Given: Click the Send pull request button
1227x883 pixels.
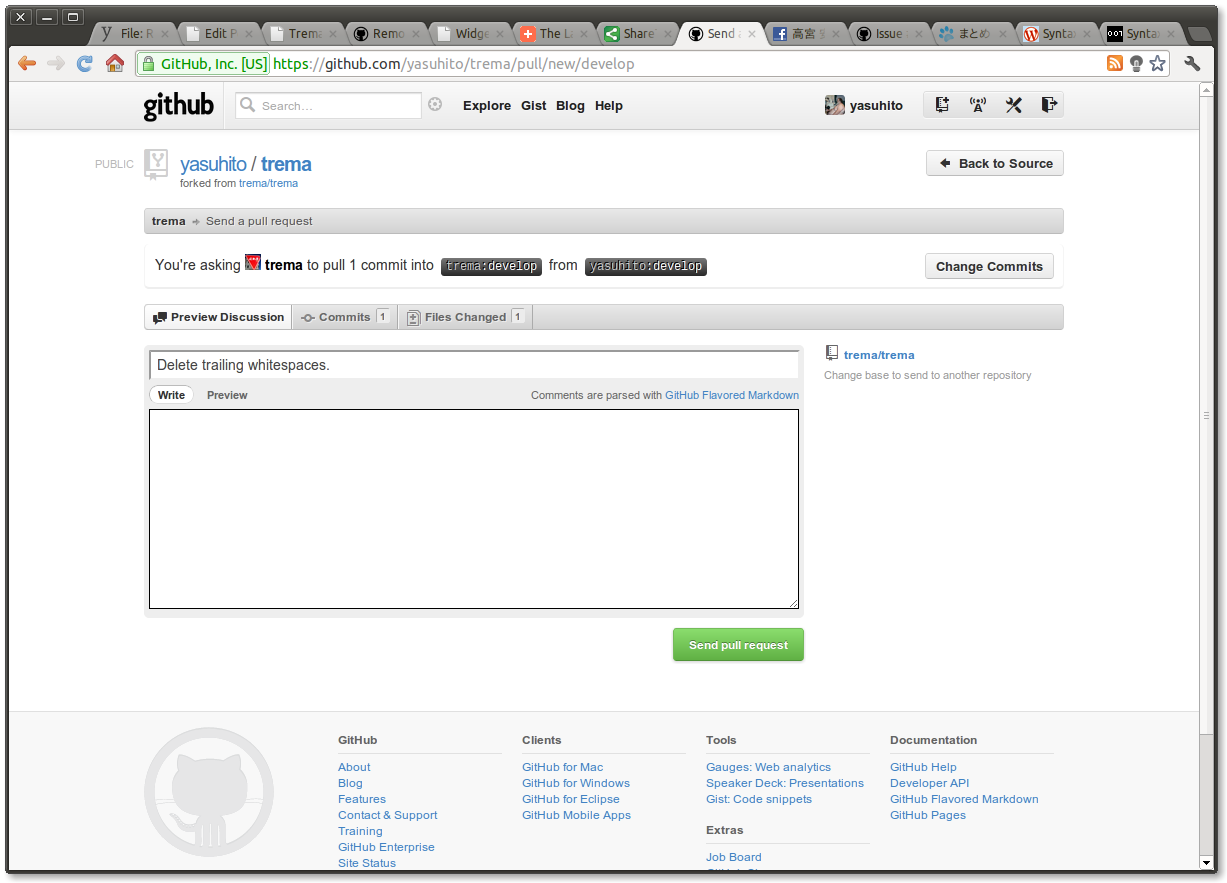Looking at the screenshot, I should 738,645.
